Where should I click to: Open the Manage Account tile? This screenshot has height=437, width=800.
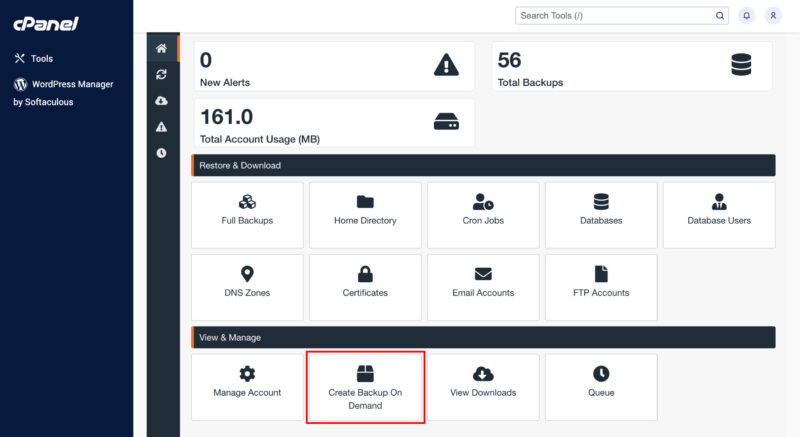tap(247, 388)
